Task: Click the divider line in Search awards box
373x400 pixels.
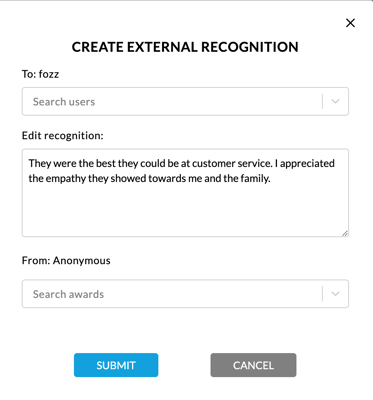Action: pyautogui.click(x=322, y=294)
